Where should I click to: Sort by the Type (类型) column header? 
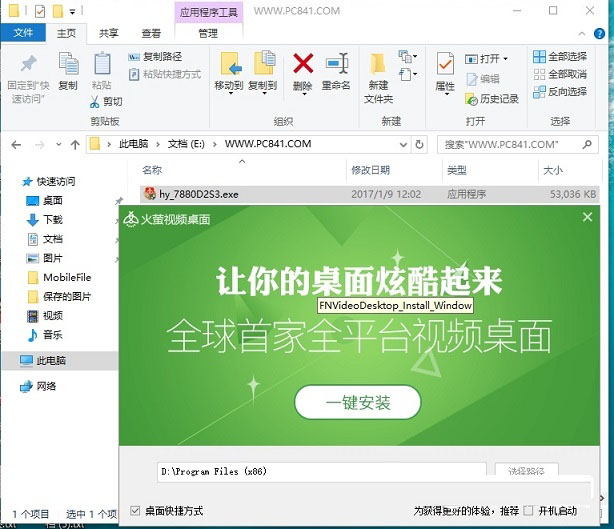pyautogui.click(x=457, y=170)
